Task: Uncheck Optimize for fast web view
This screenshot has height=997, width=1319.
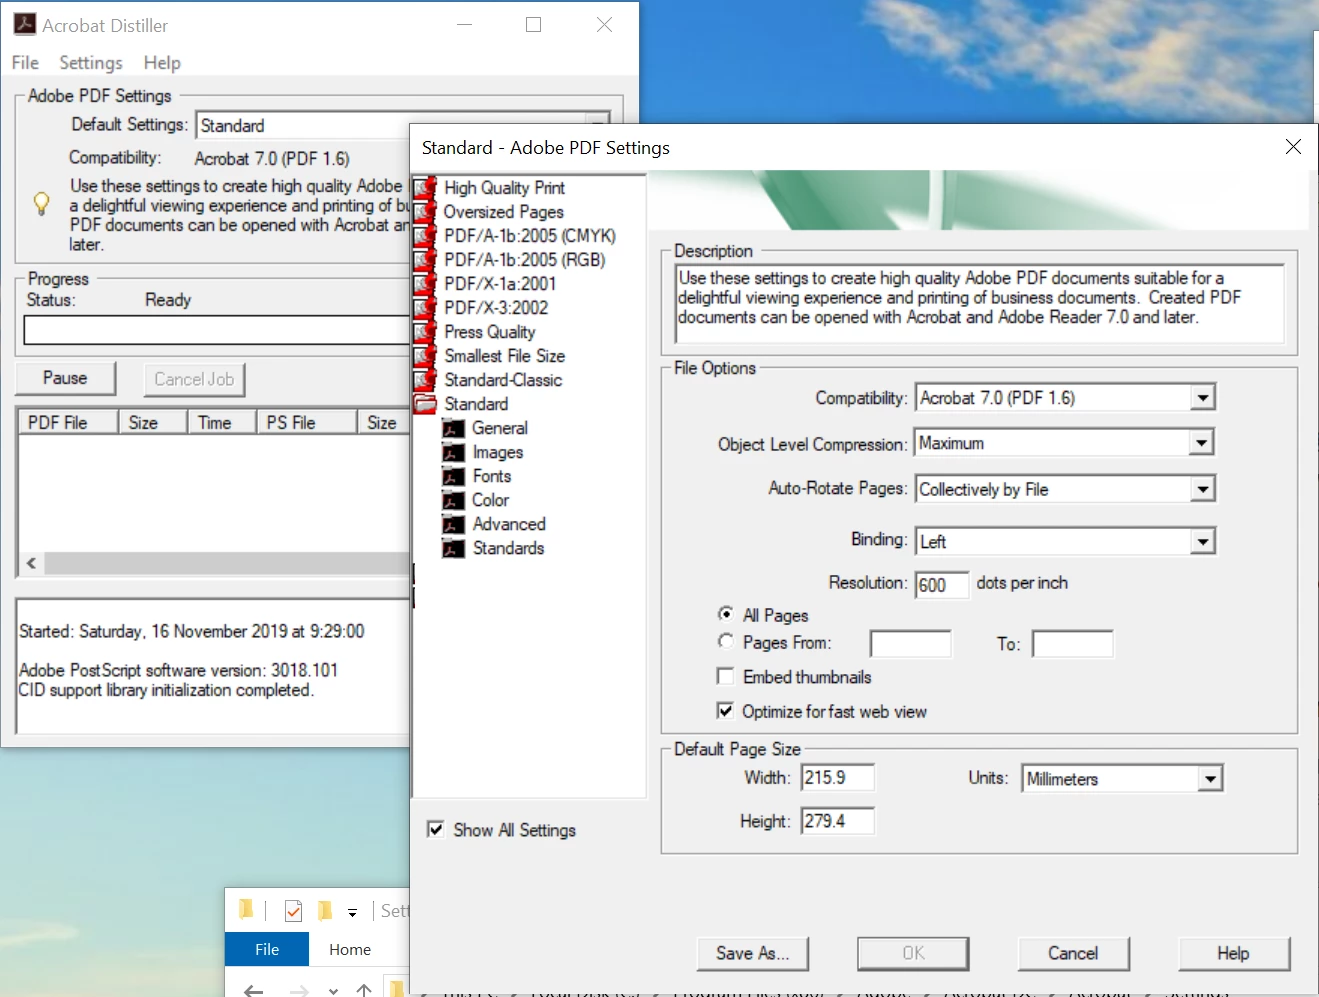Action: [725, 711]
